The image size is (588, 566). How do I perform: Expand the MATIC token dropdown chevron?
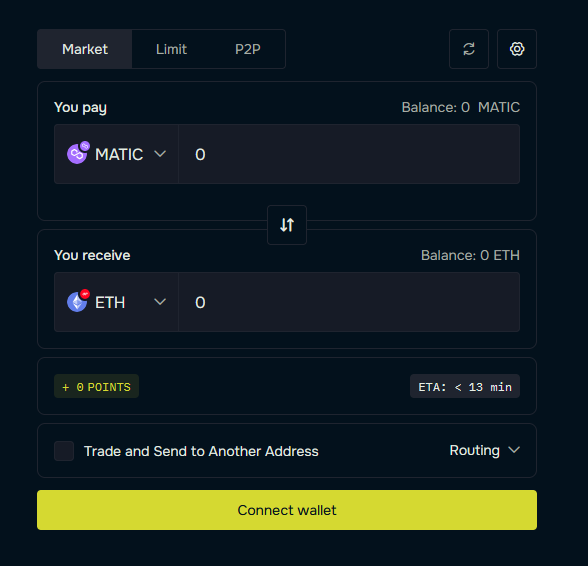[160, 154]
